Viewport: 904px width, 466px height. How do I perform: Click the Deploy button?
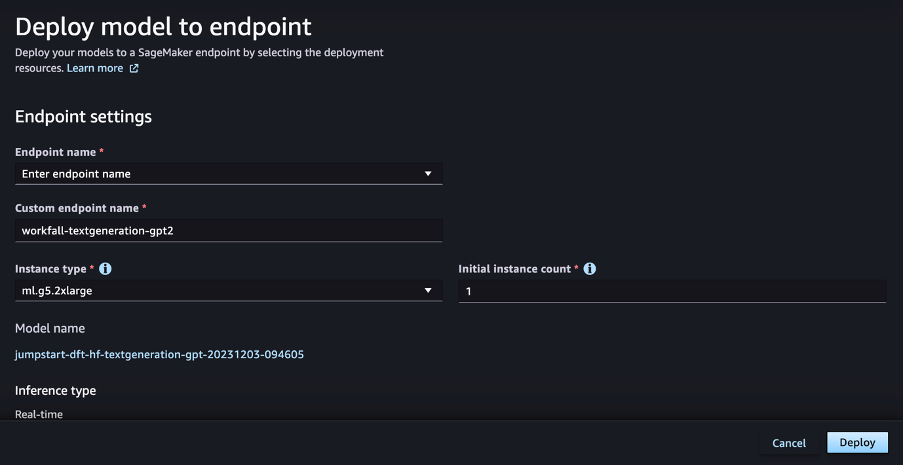tap(857, 442)
